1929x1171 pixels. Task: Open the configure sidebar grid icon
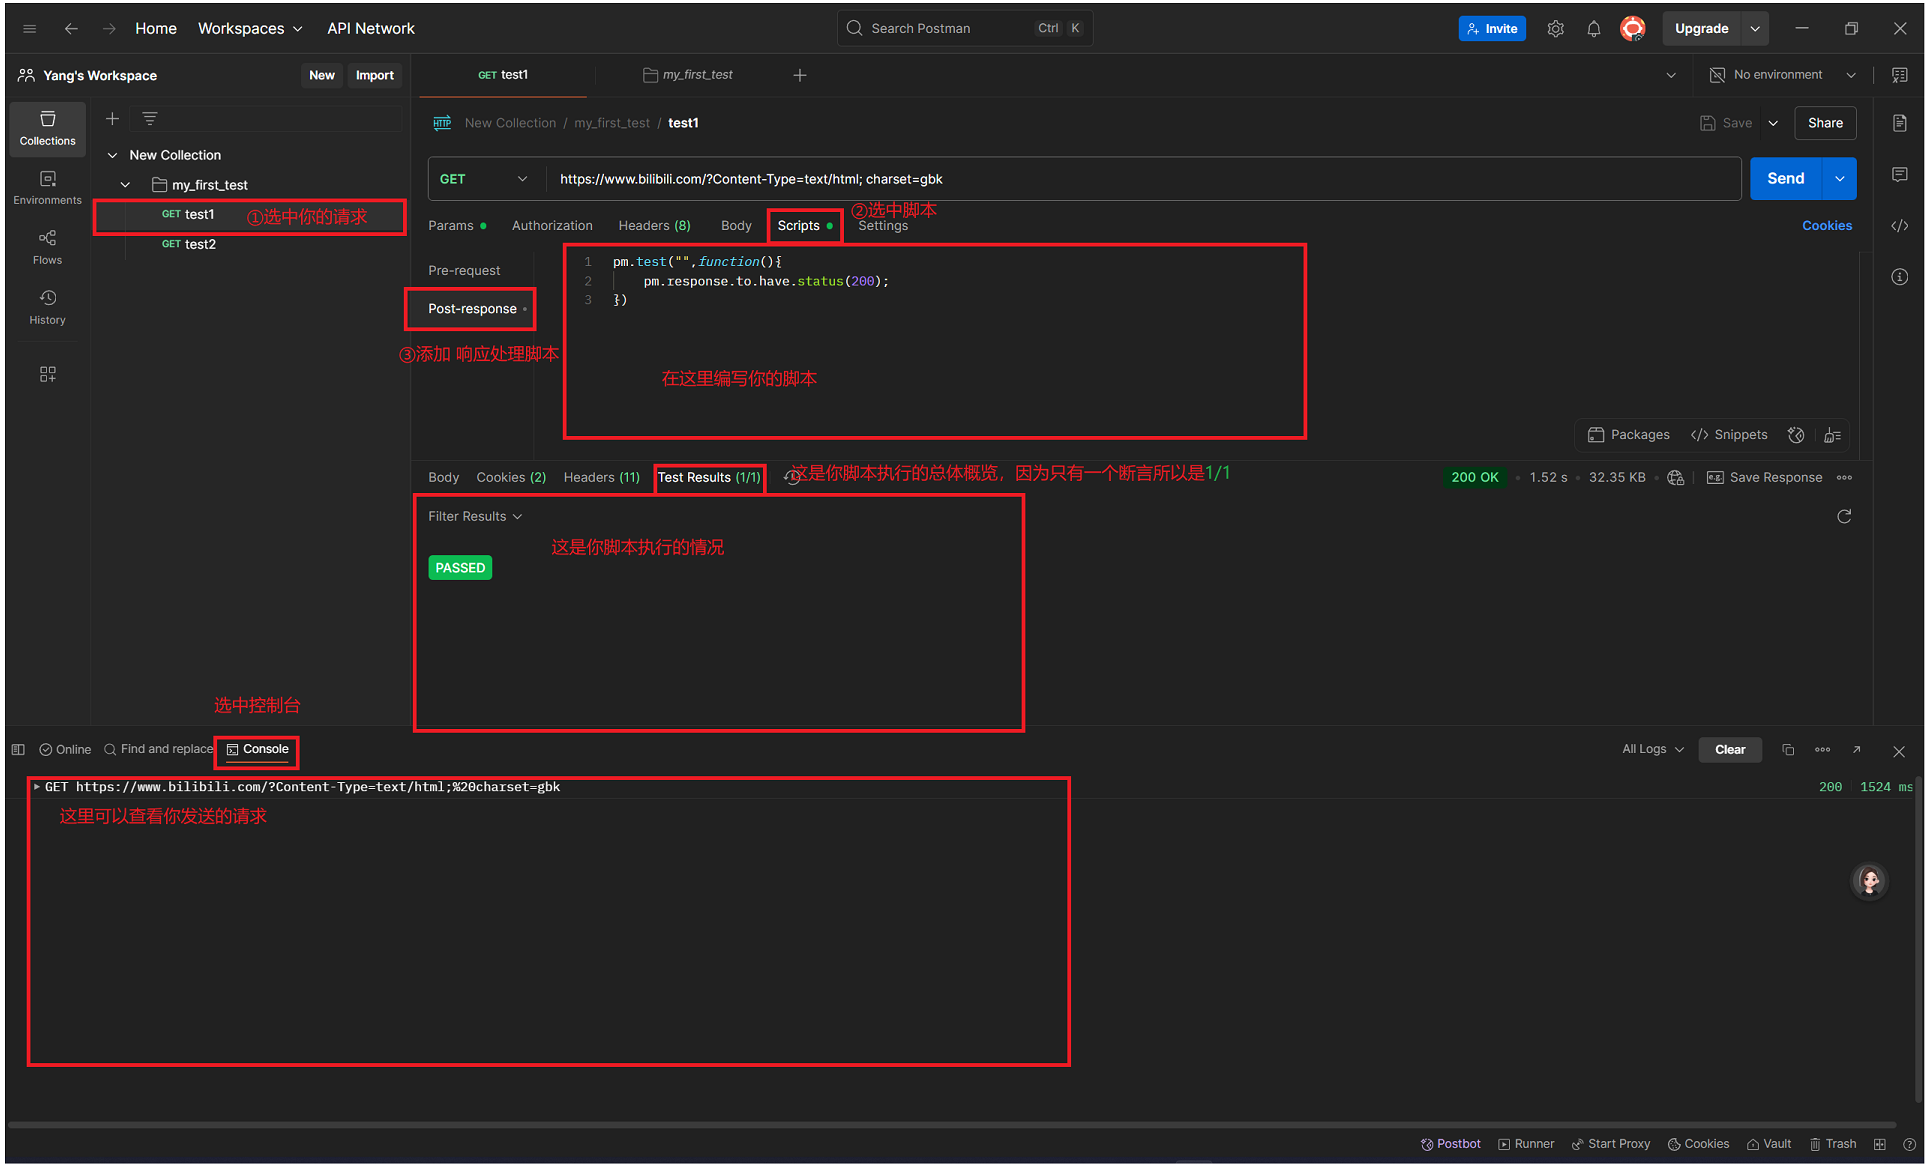[47, 374]
